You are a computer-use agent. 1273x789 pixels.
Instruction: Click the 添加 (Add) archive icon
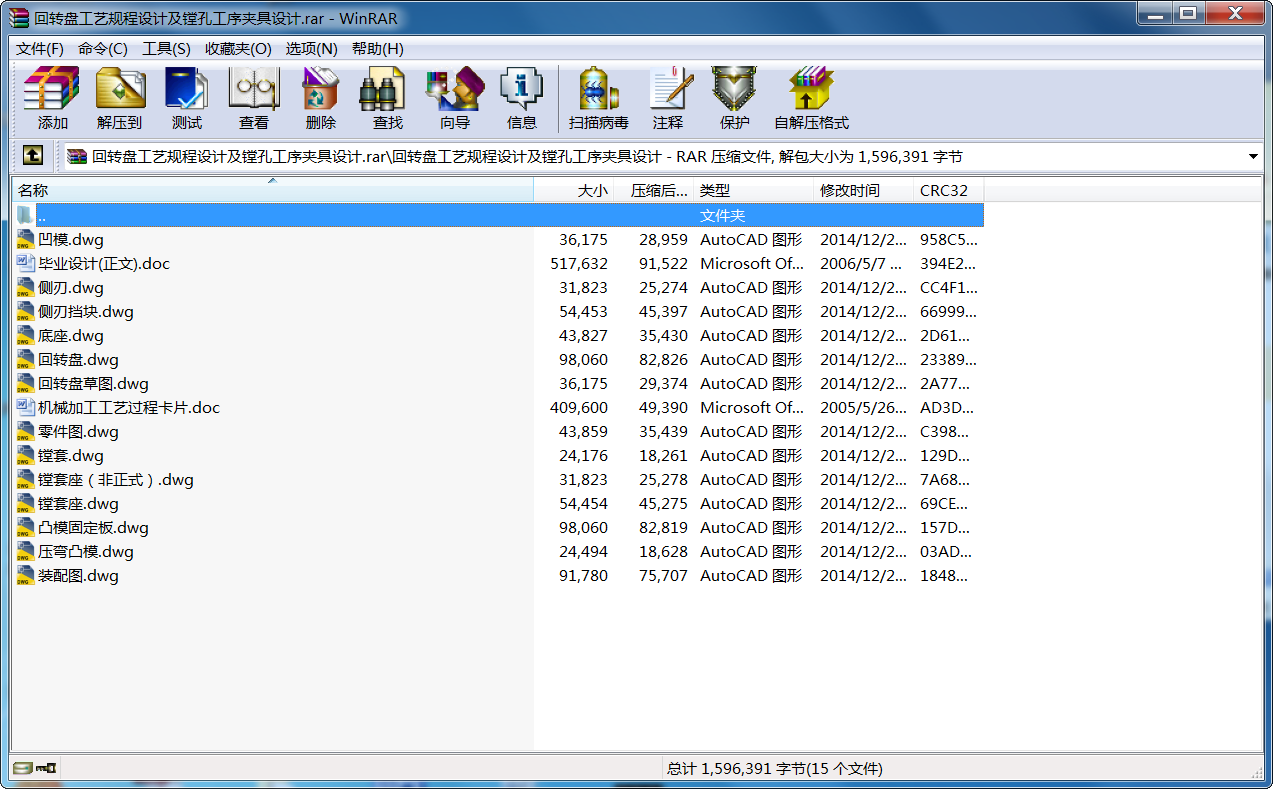pyautogui.click(x=50, y=97)
